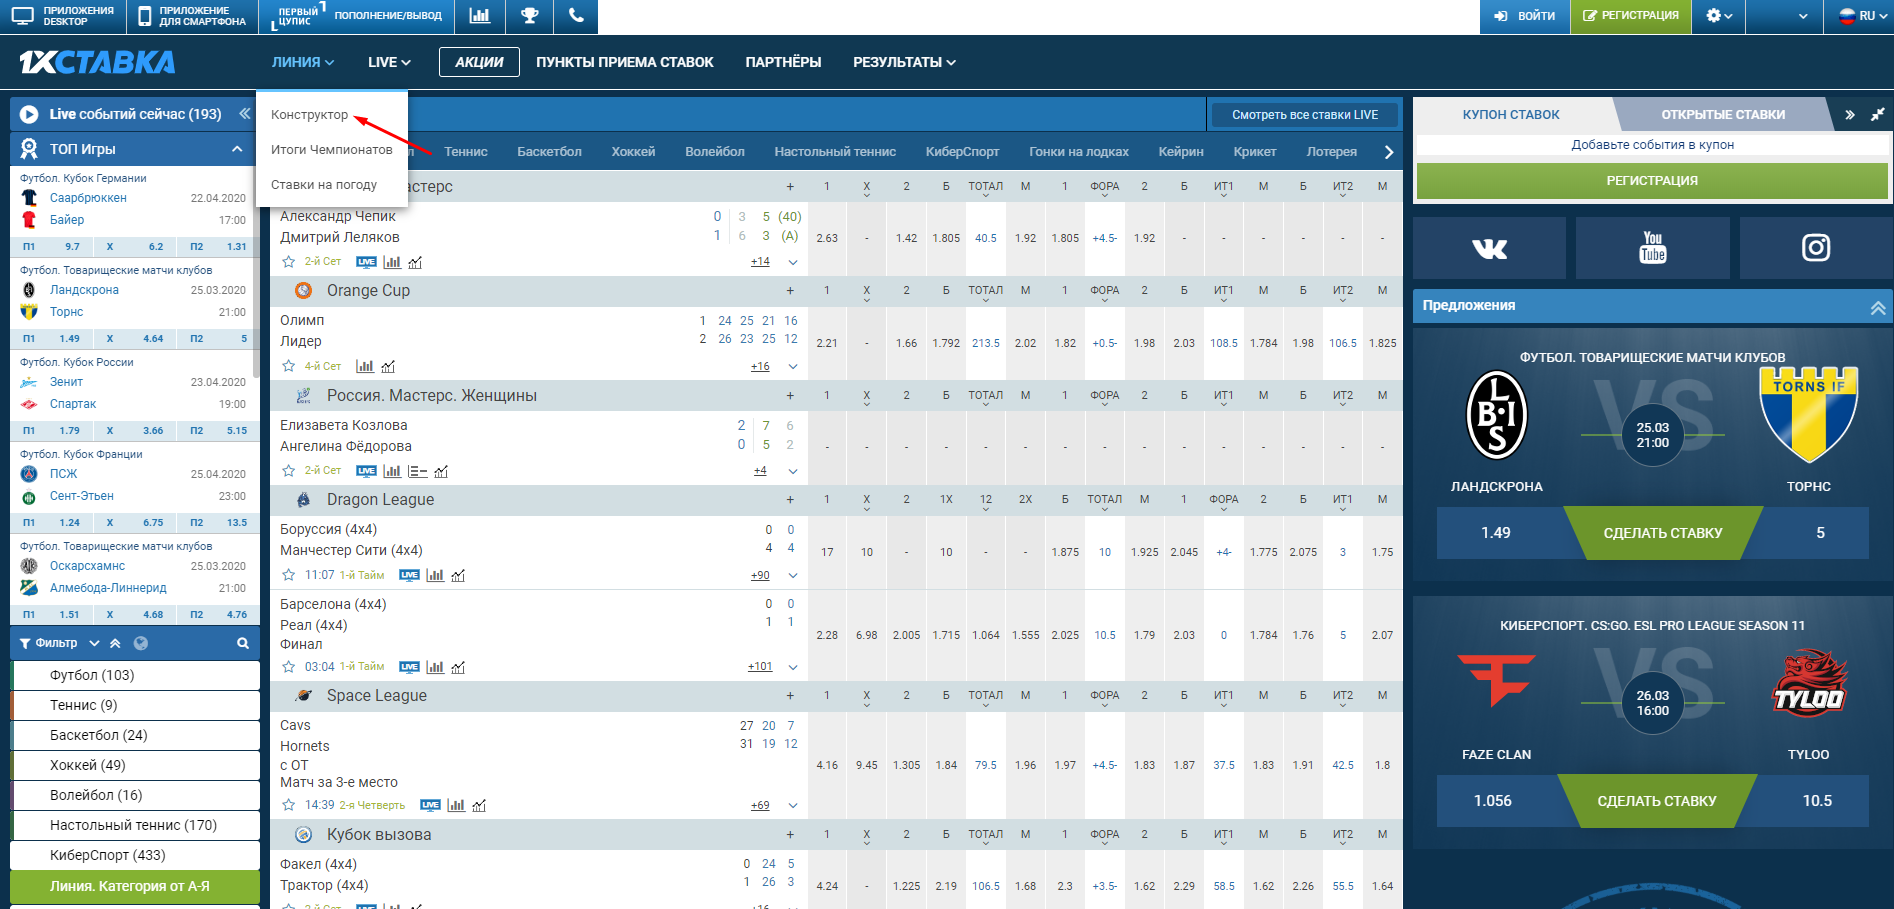Favorite the Cavs vs Hornets match

(x=289, y=805)
